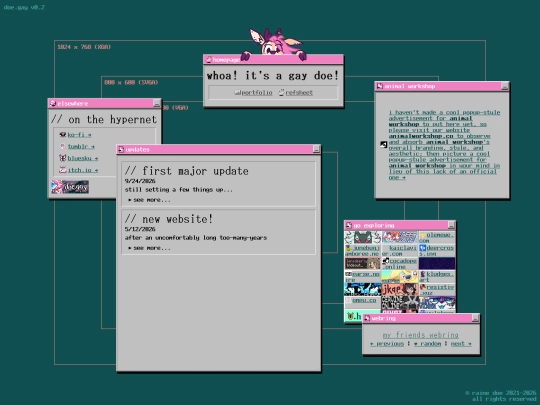Click the dark blue starry banner in go exploring
The width and height of the screenshot is (540, 405).
(437, 263)
